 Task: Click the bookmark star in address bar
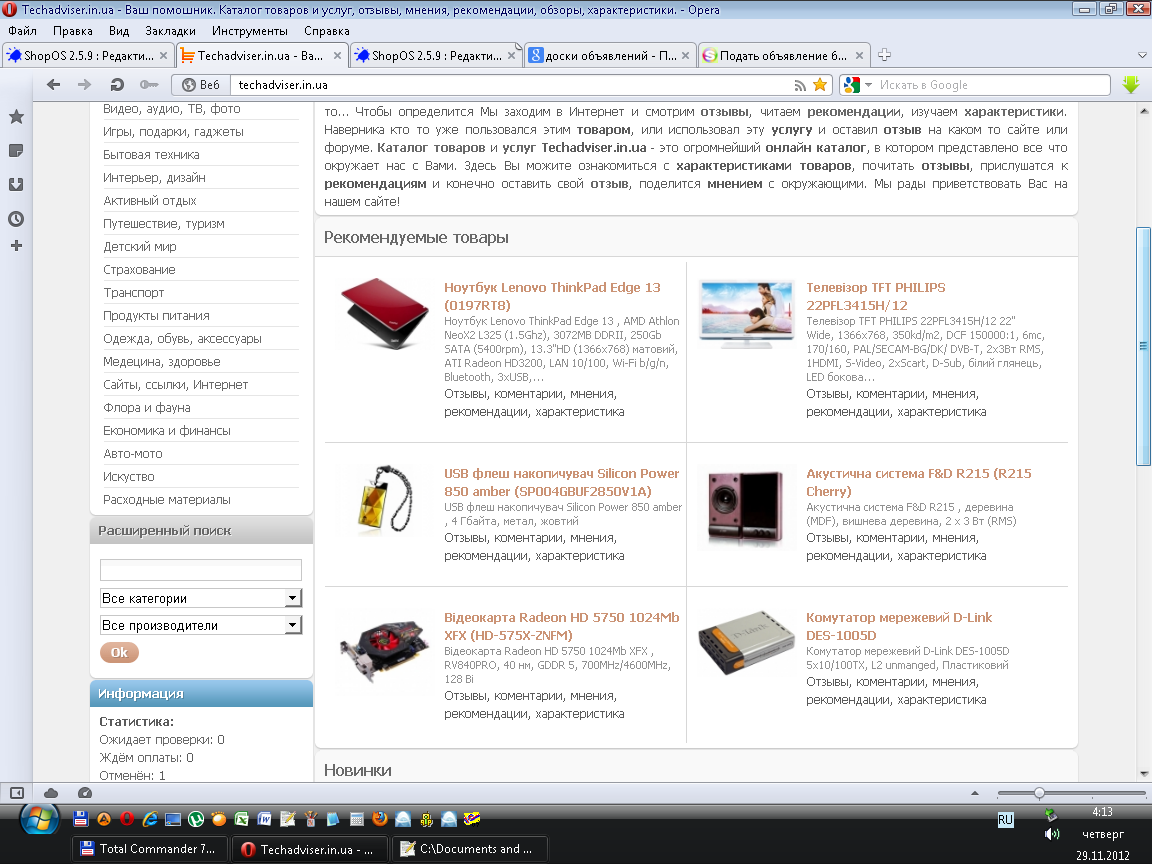click(x=820, y=85)
